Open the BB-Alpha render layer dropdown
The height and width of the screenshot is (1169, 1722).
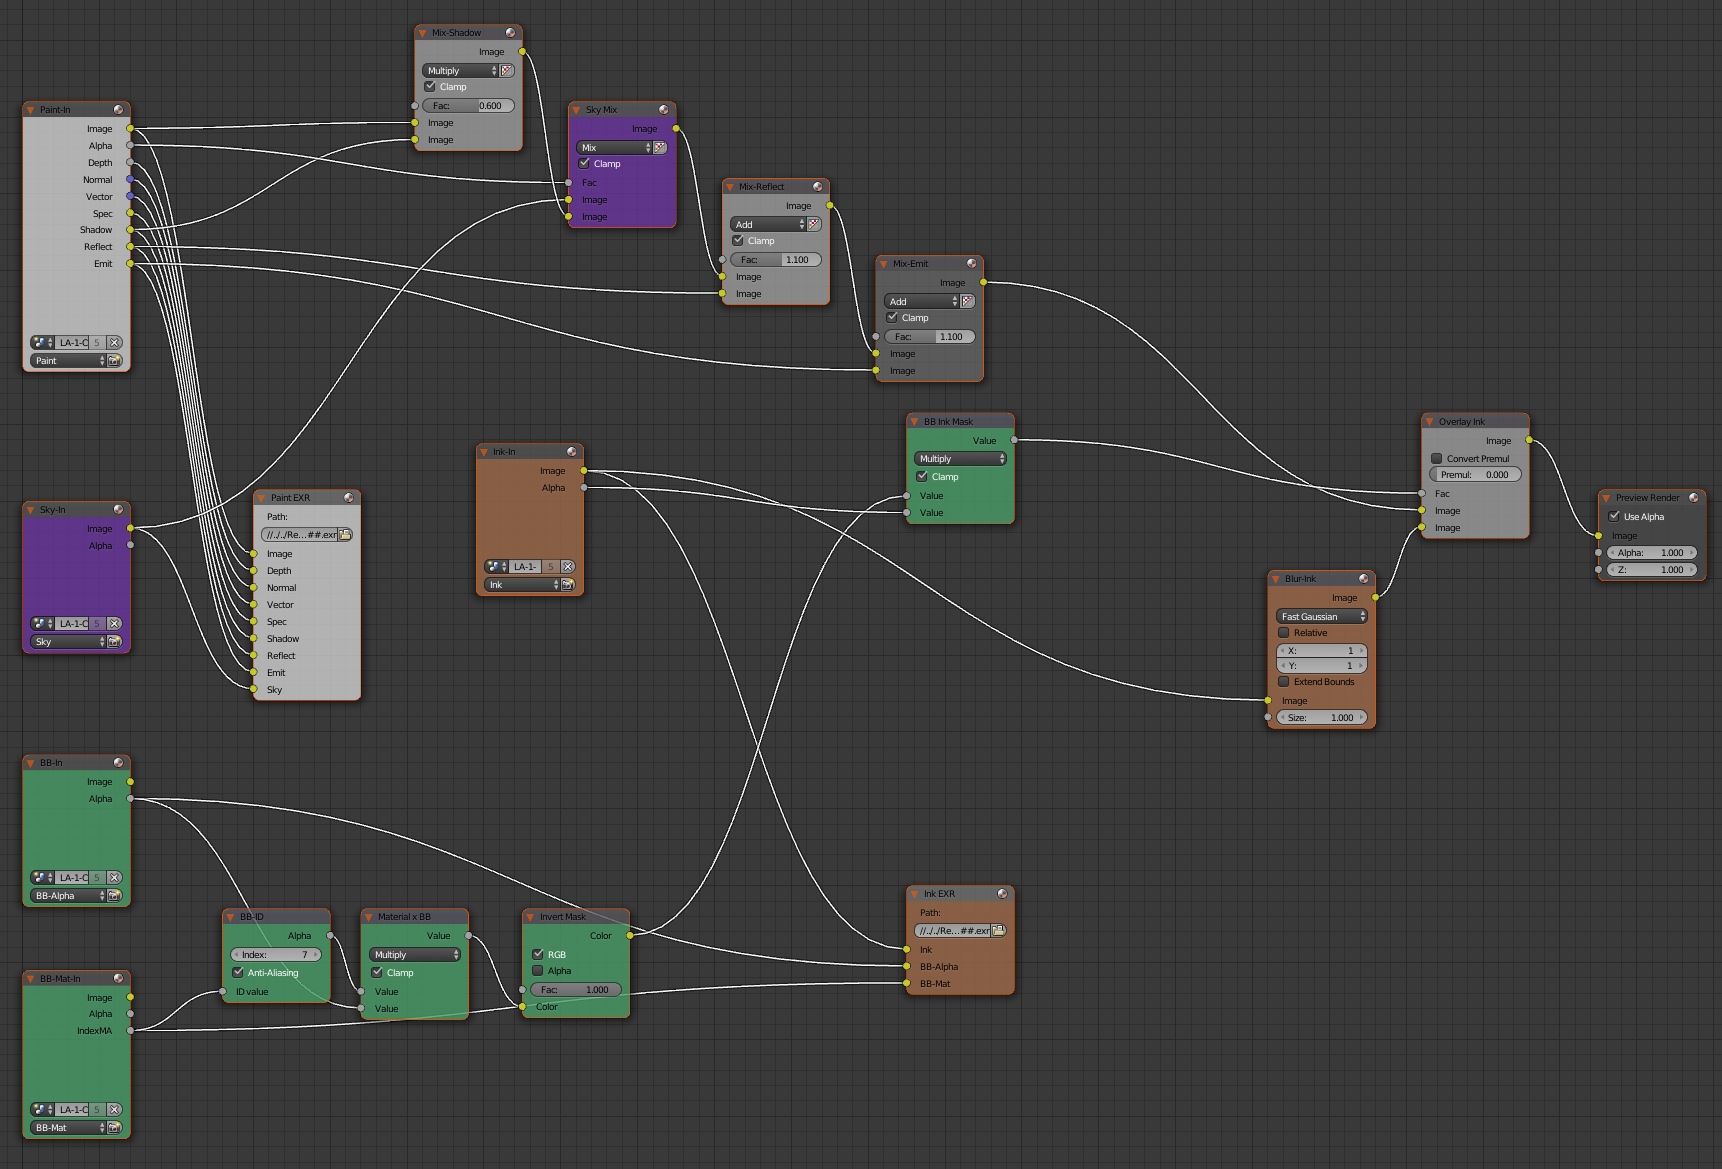click(x=68, y=896)
